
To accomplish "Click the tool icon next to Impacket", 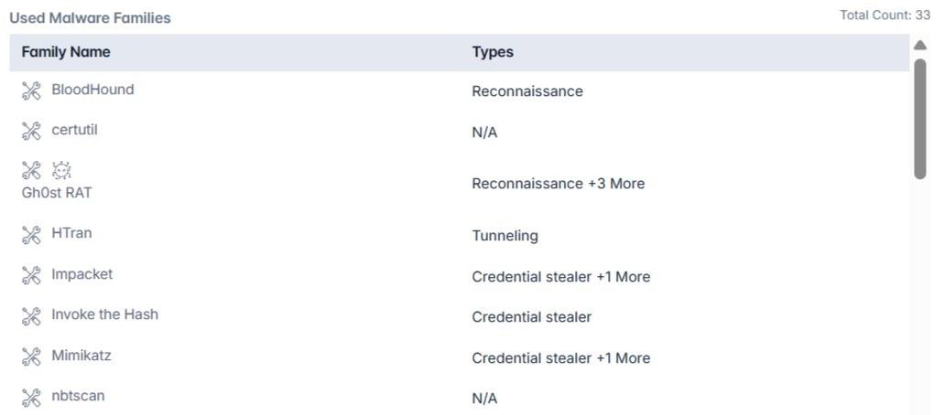I will point(31,275).
